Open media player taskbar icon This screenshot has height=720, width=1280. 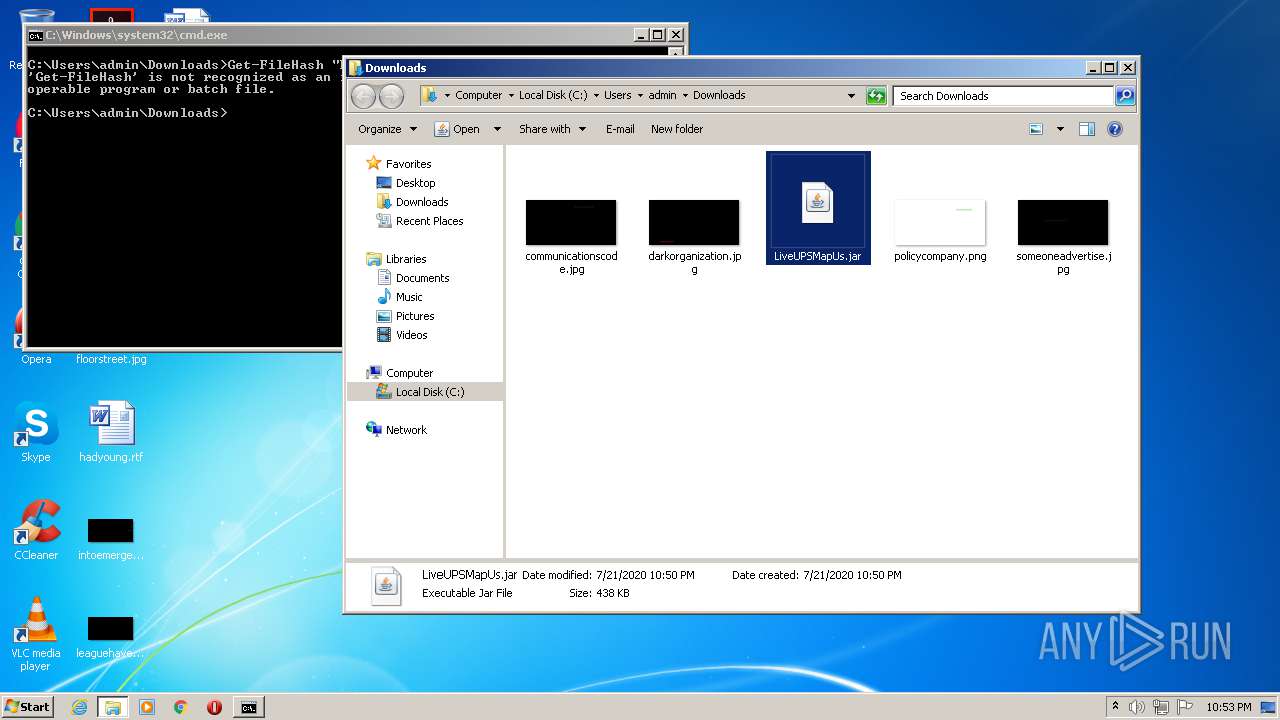[x=147, y=707]
